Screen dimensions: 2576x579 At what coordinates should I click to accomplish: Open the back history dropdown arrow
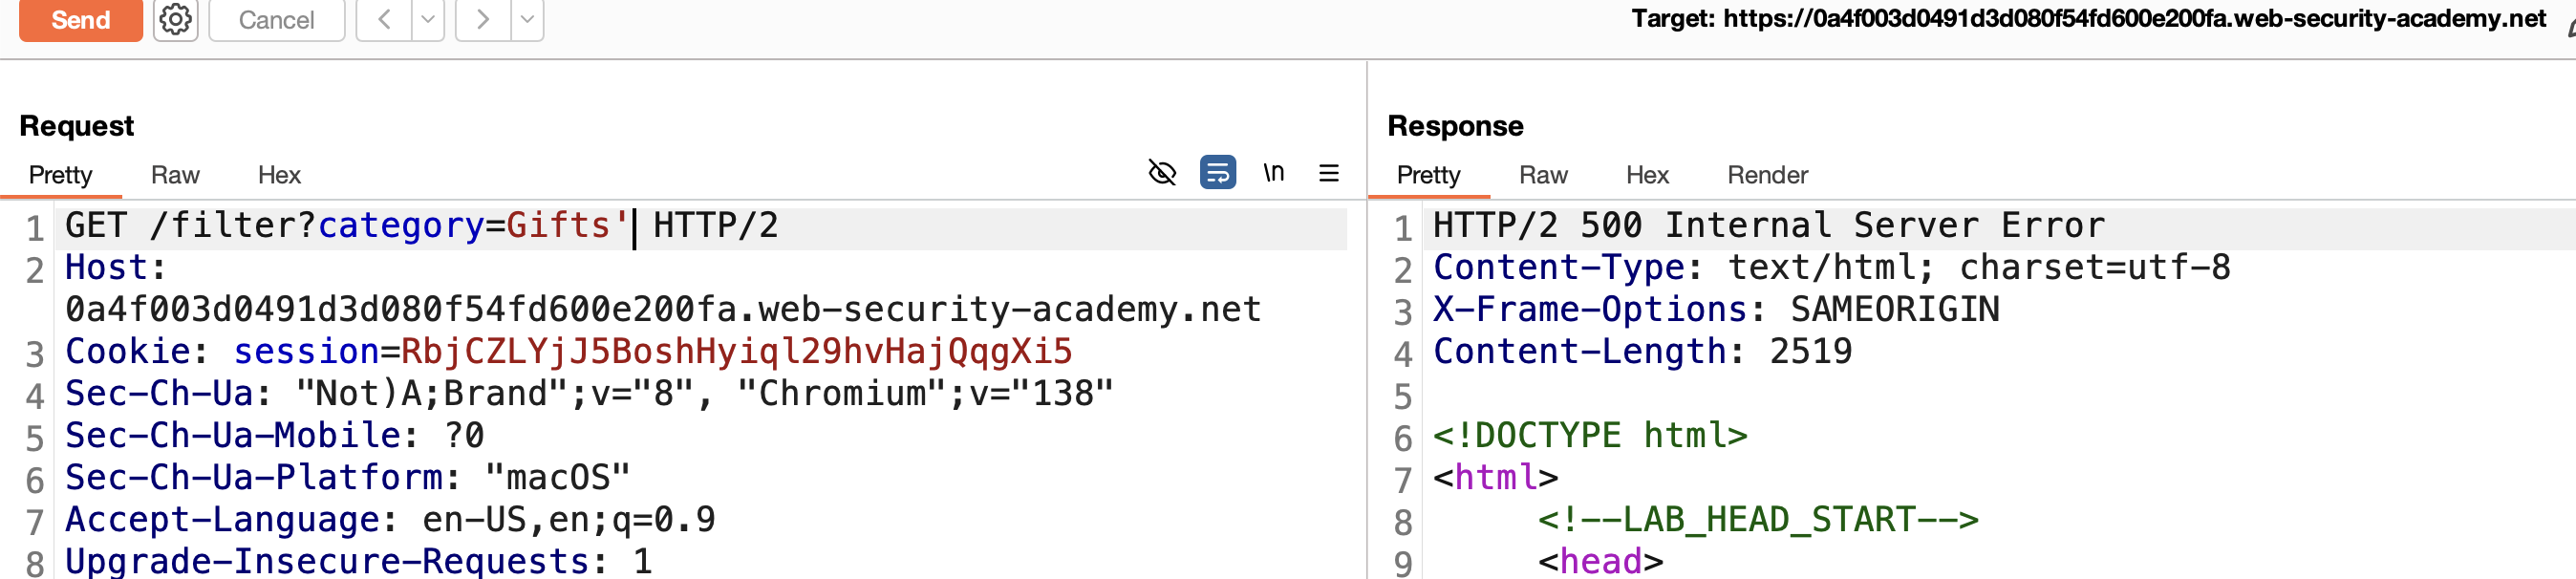428,20
